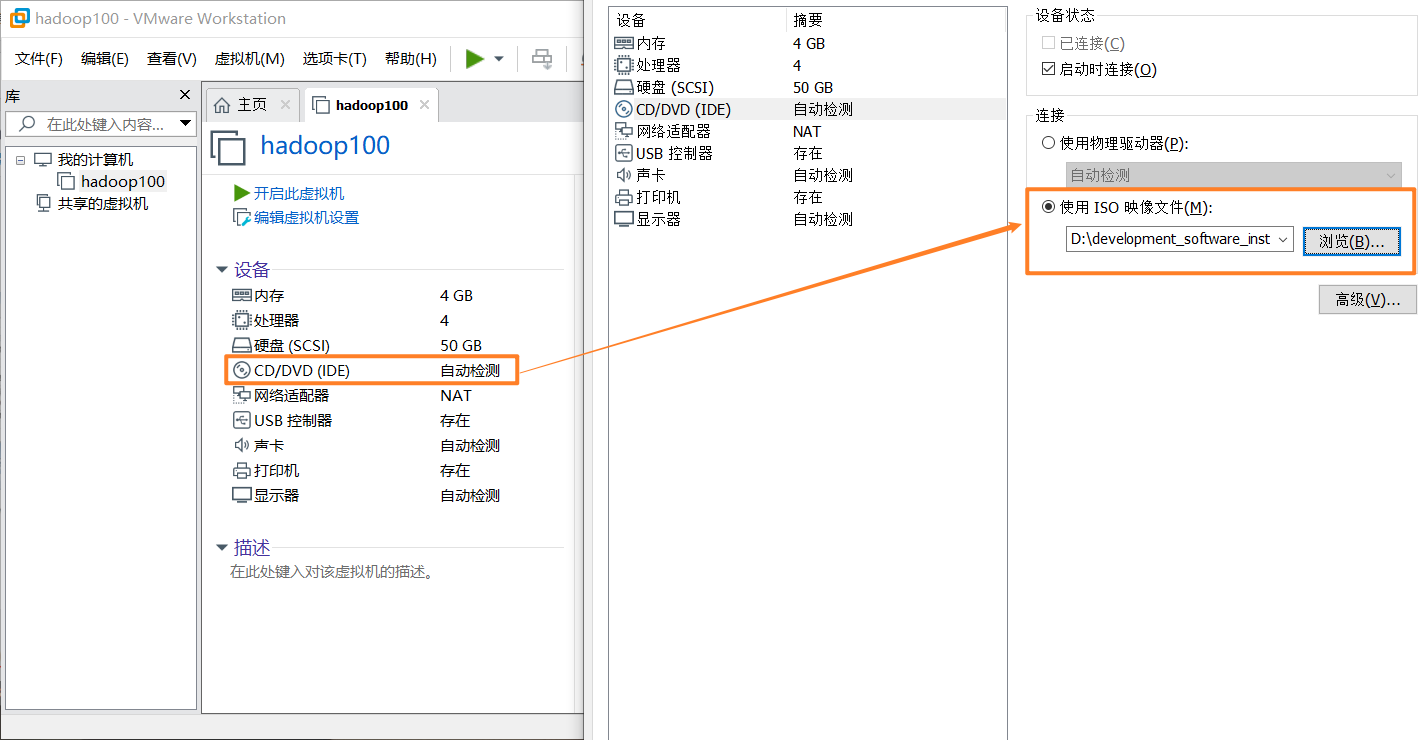The image size is (1424, 740).
Task: Select 共享的虚拟机 in the library tree
Action: point(103,203)
